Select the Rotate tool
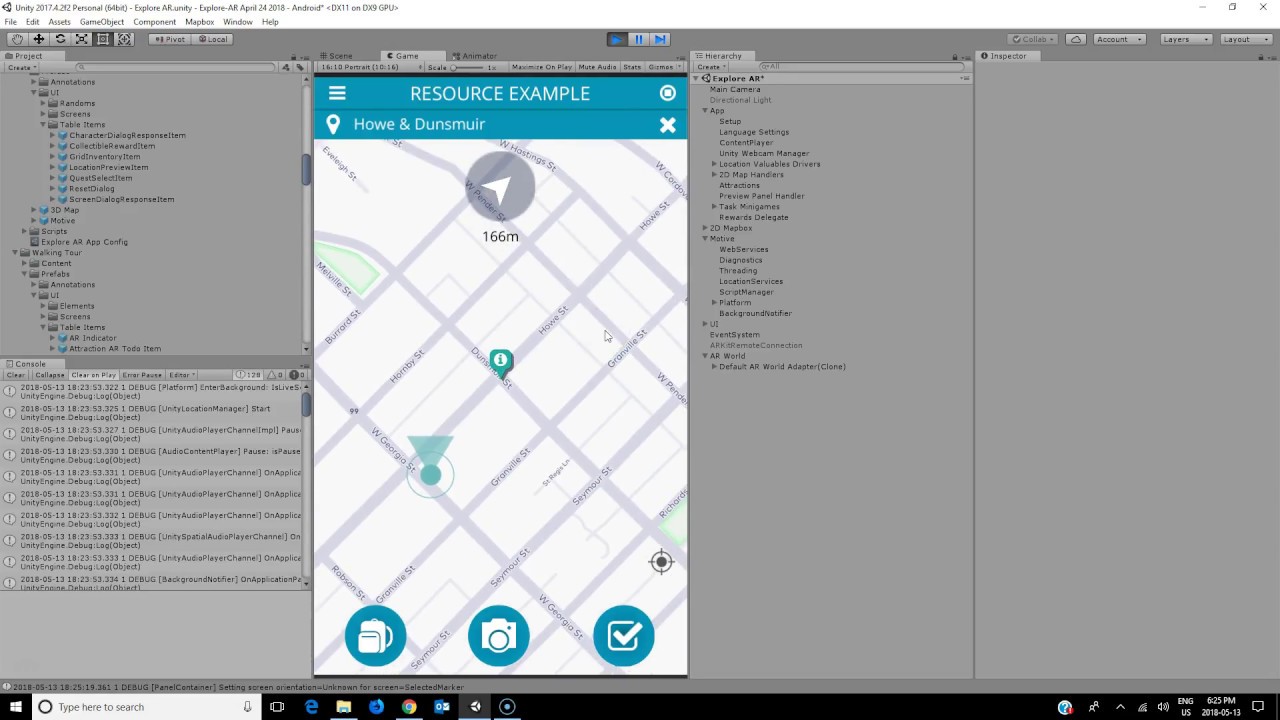 61,38
